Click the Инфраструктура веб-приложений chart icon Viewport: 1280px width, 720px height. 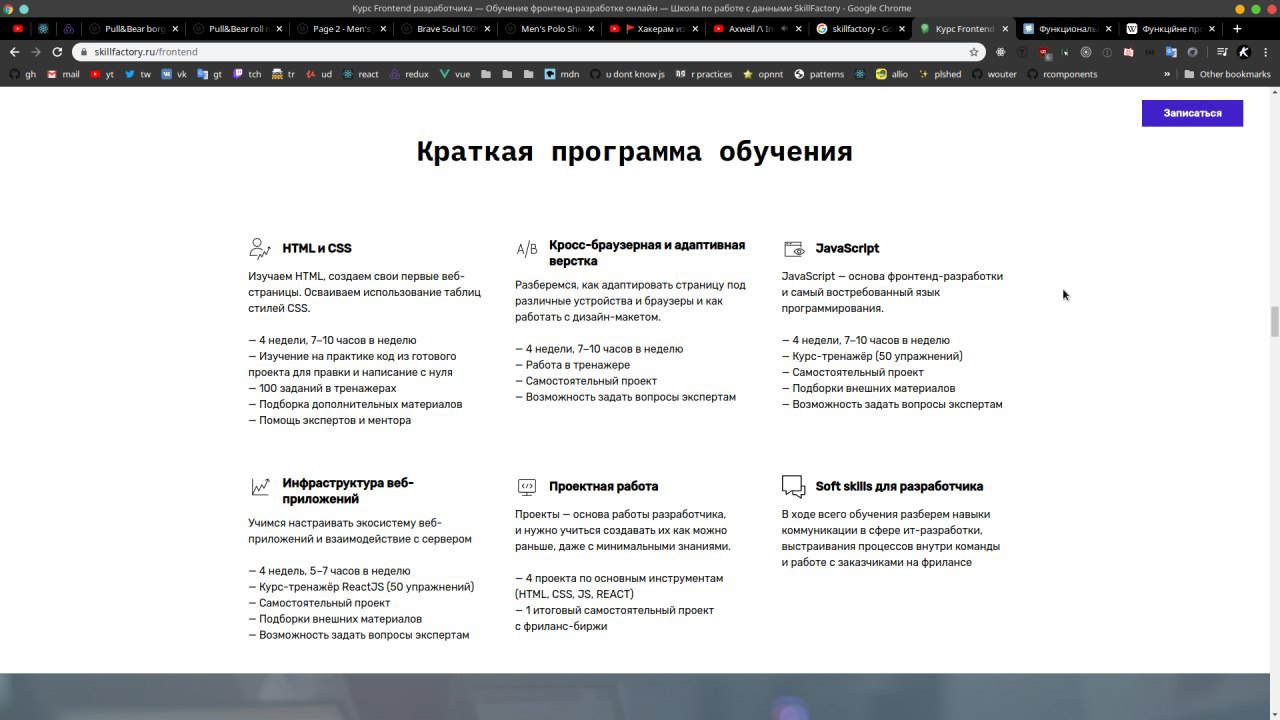pyautogui.click(x=260, y=487)
